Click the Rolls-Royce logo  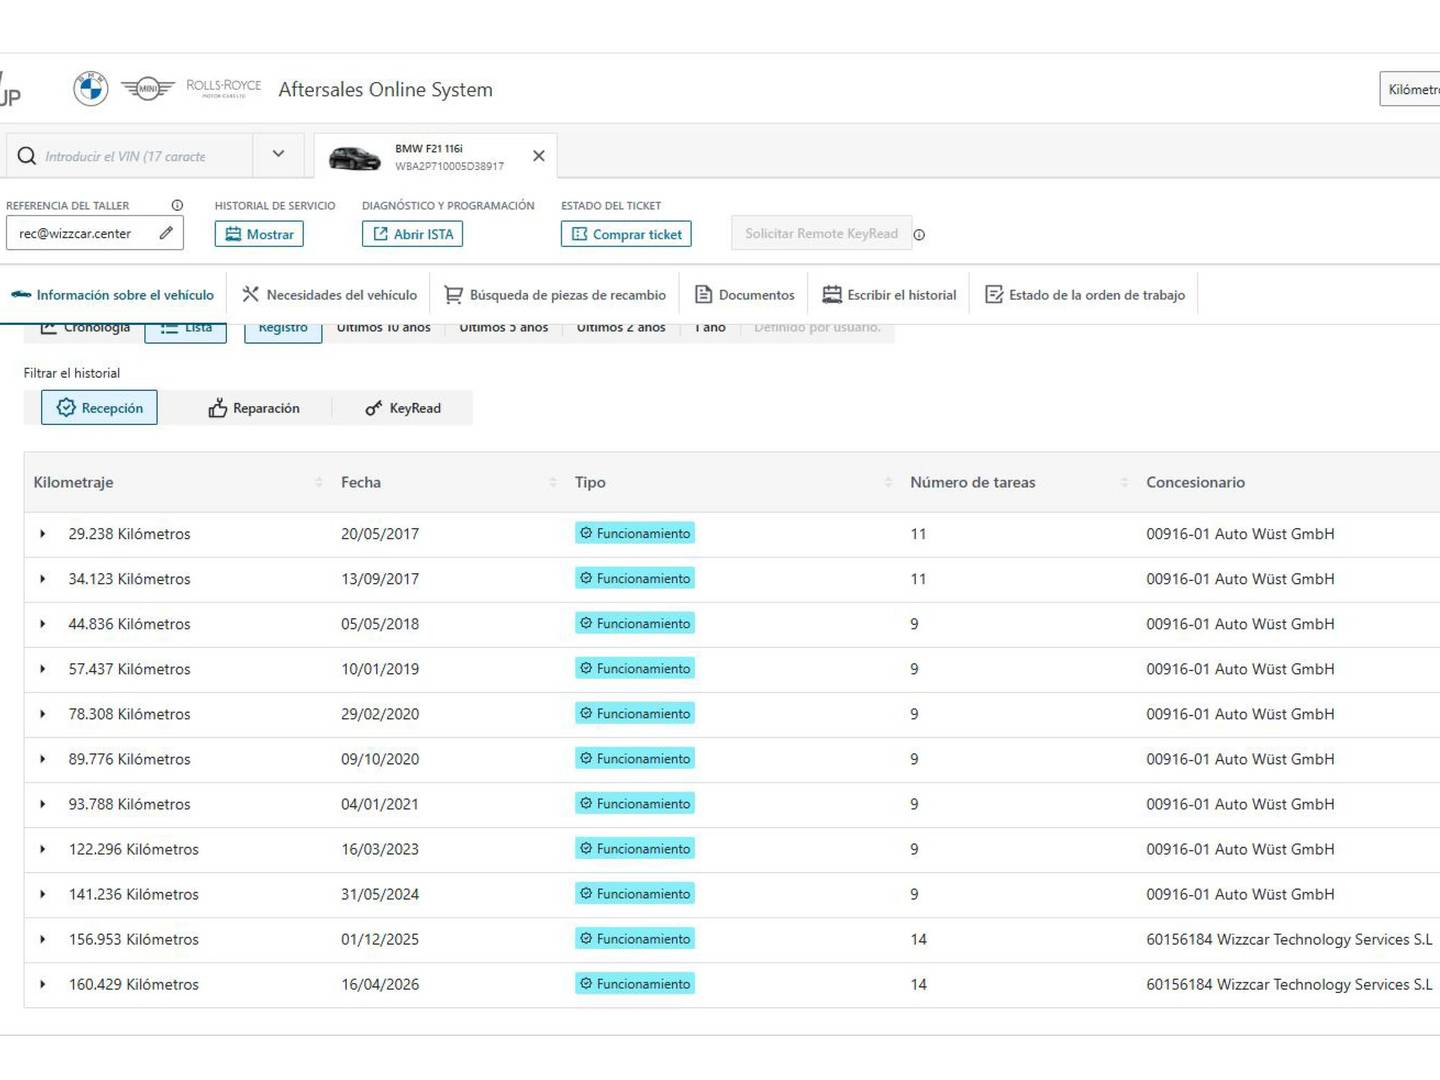(x=223, y=88)
